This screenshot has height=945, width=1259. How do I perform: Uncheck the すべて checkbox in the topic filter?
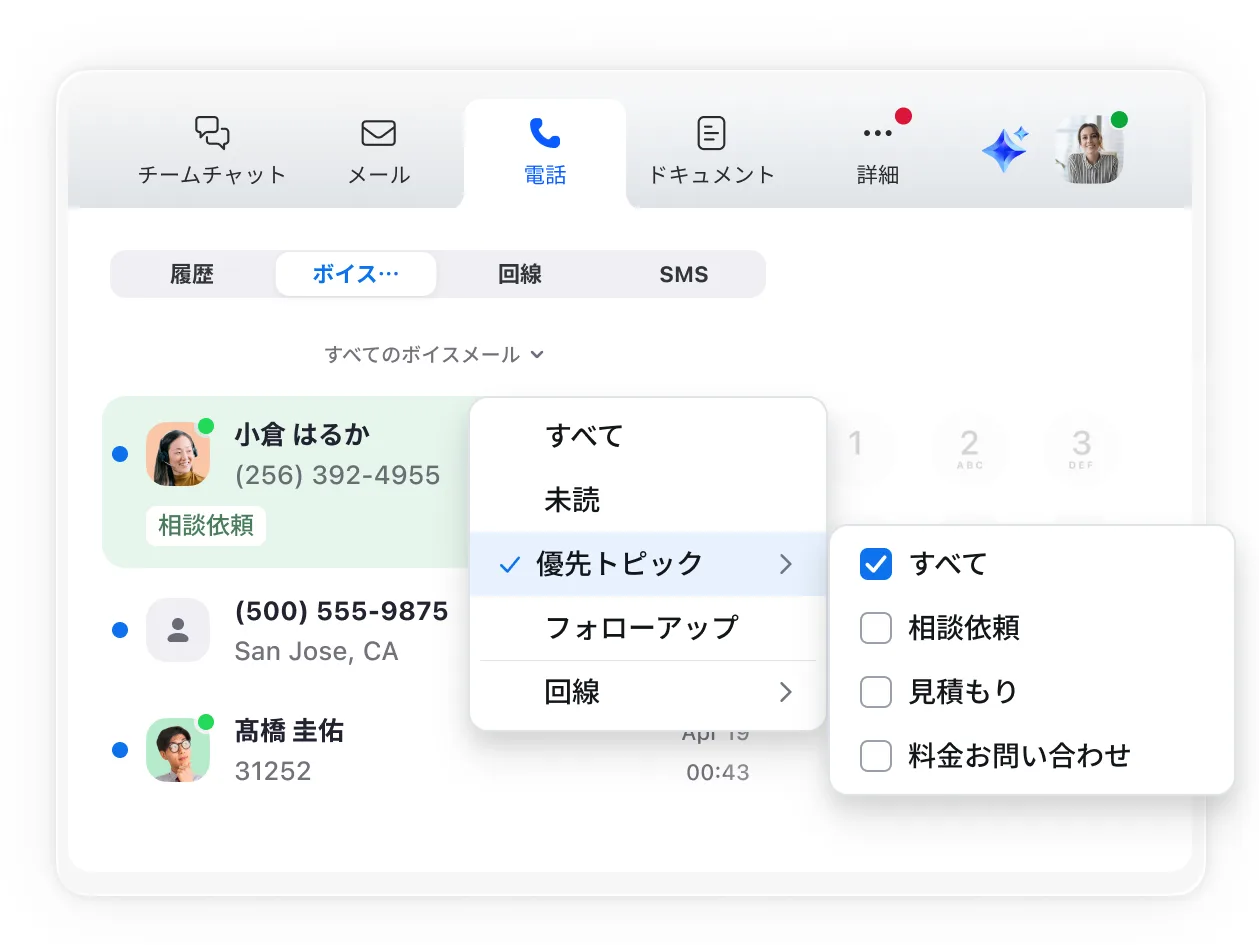tap(875, 564)
